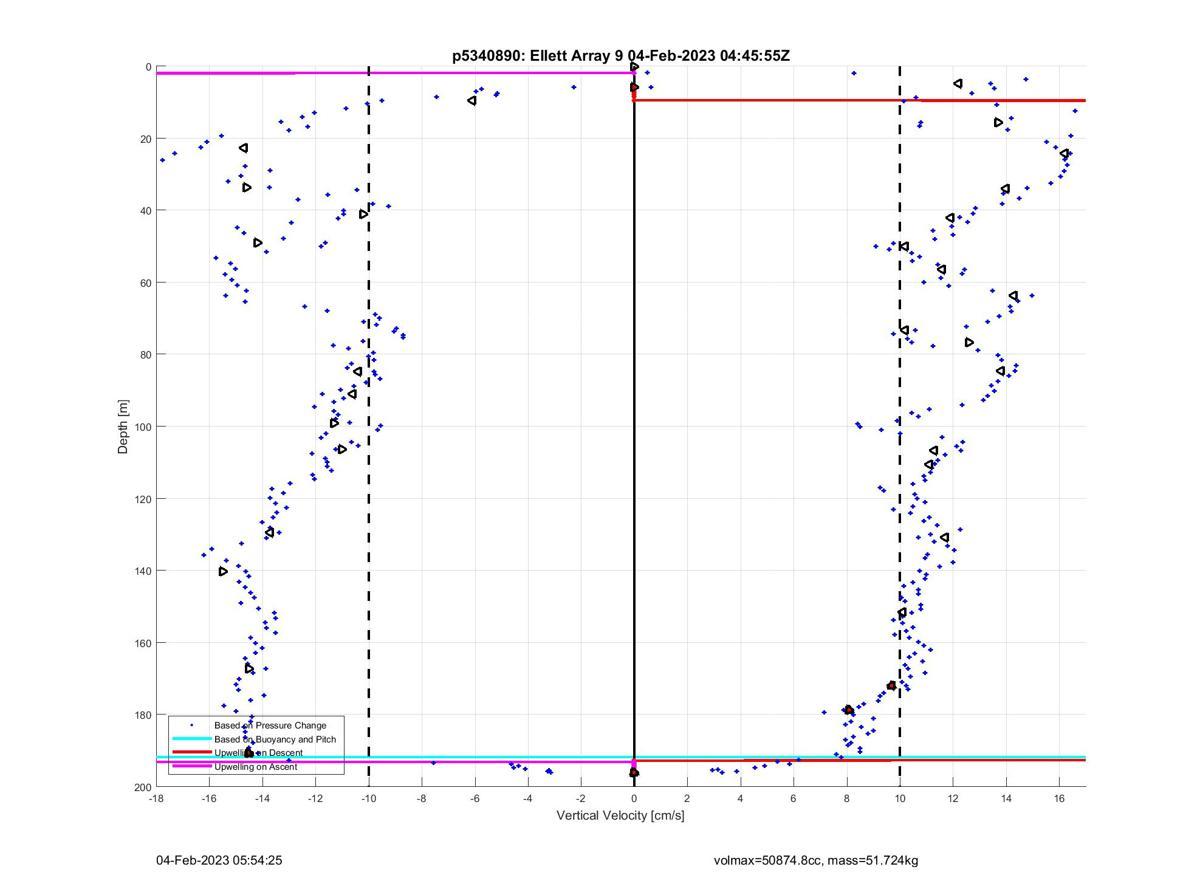Click the '160' depth tick label
1200x885 pixels.
tap(142, 643)
